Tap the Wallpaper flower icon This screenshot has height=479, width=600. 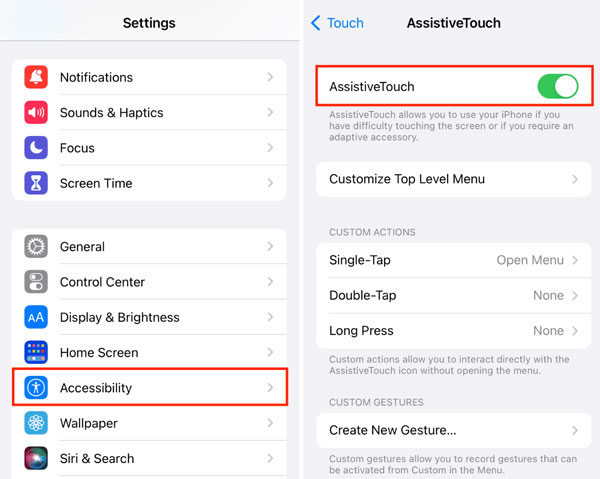click(36, 423)
